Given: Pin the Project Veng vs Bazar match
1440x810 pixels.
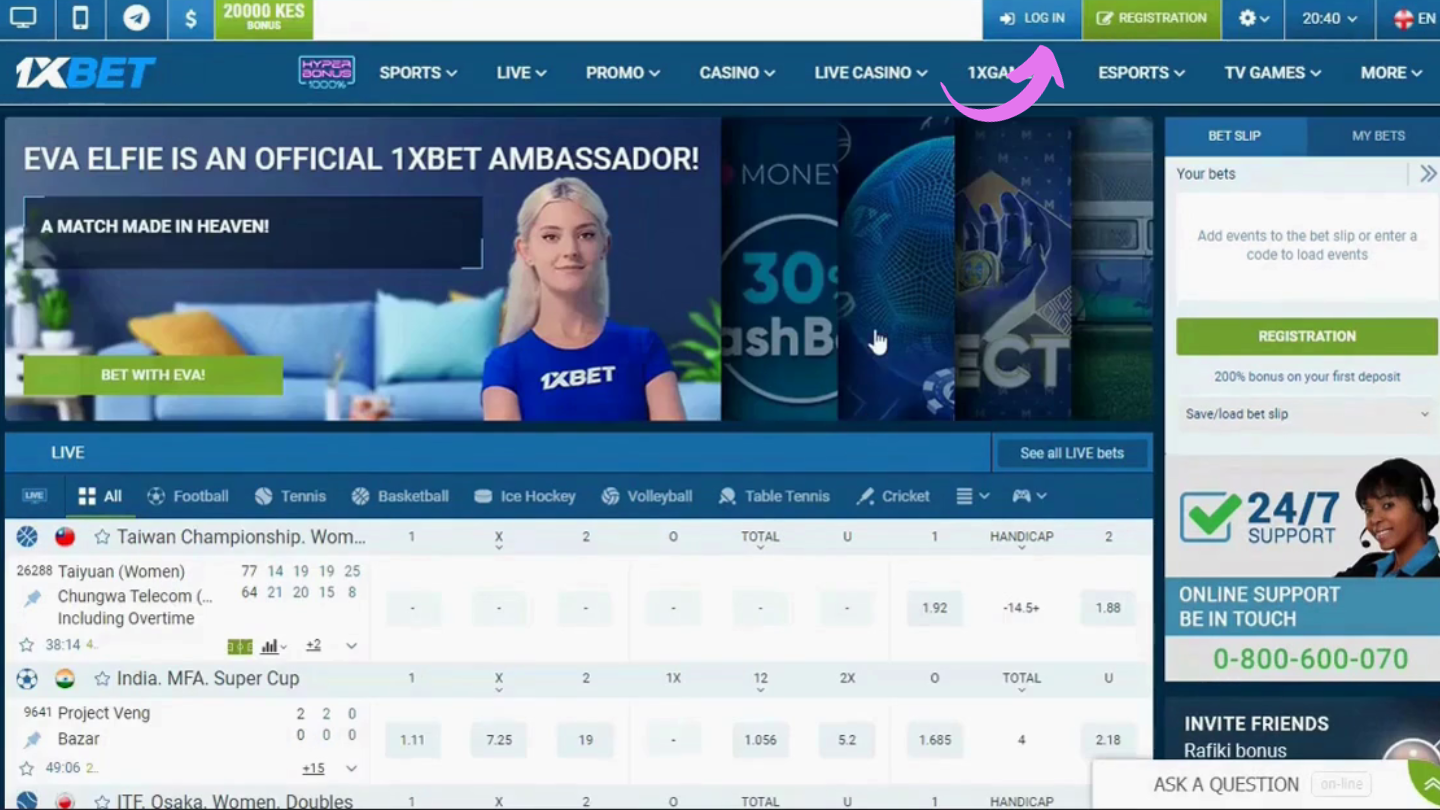Looking at the screenshot, I should click(x=33, y=739).
